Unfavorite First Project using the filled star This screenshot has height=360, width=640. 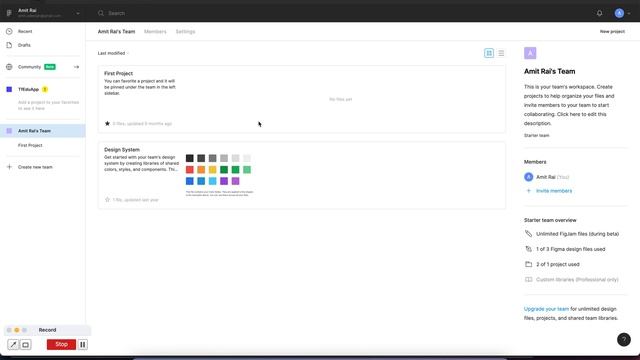[x=107, y=123]
